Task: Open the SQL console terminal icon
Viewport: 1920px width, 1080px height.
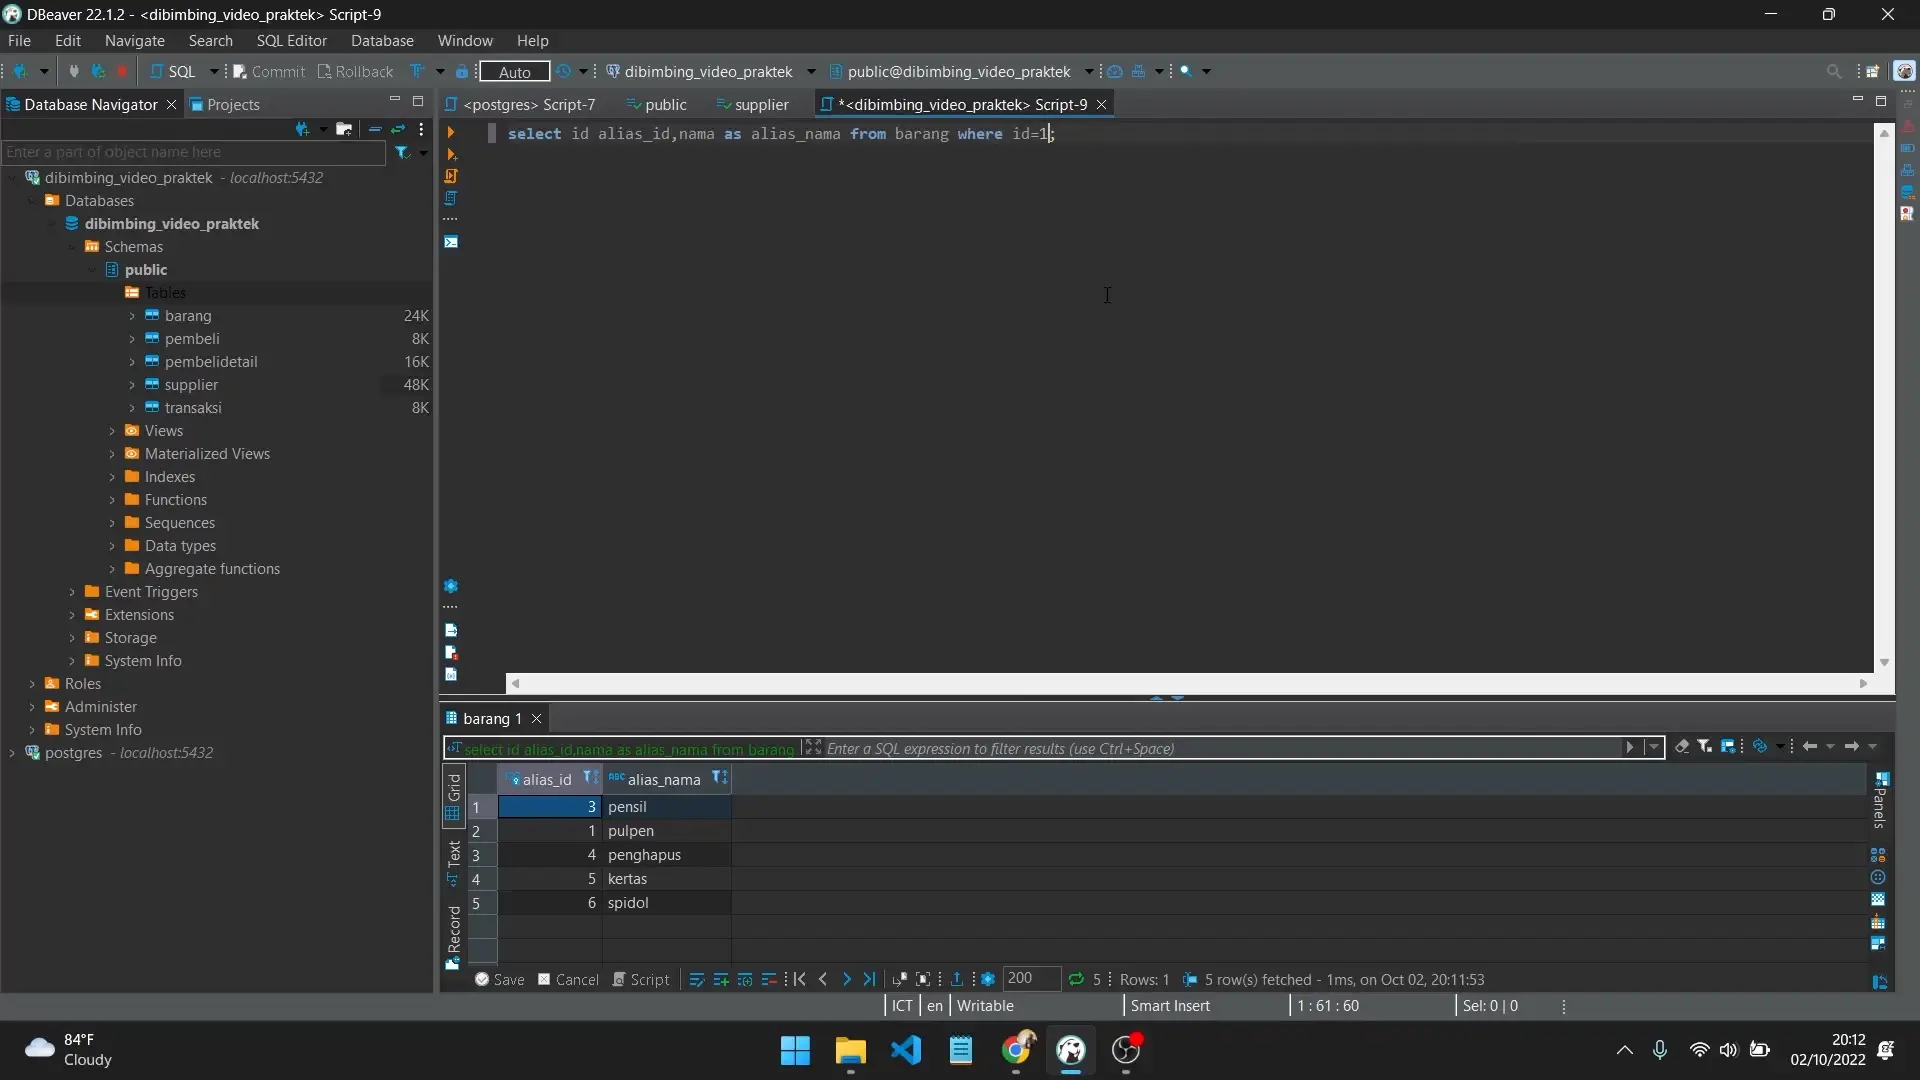Action: [x=451, y=242]
